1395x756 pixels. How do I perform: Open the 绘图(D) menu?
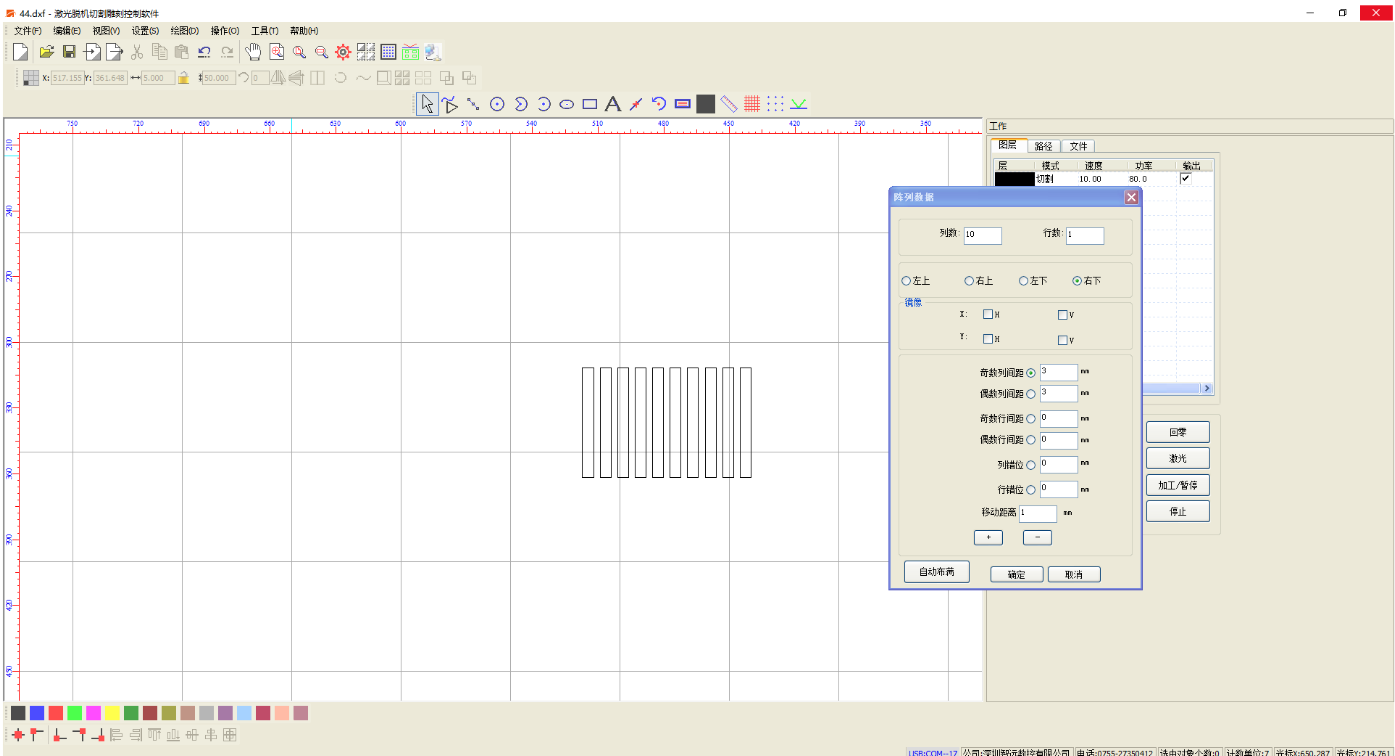coord(184,31)
